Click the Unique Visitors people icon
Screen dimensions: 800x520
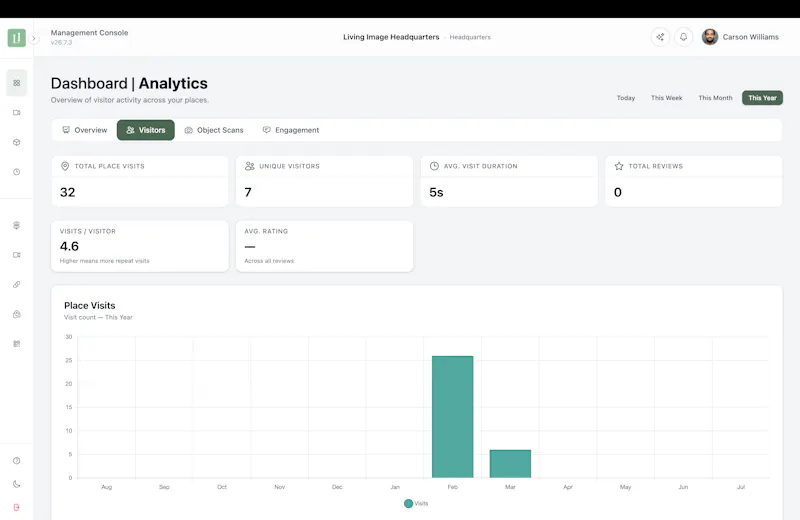pos(249,166)
